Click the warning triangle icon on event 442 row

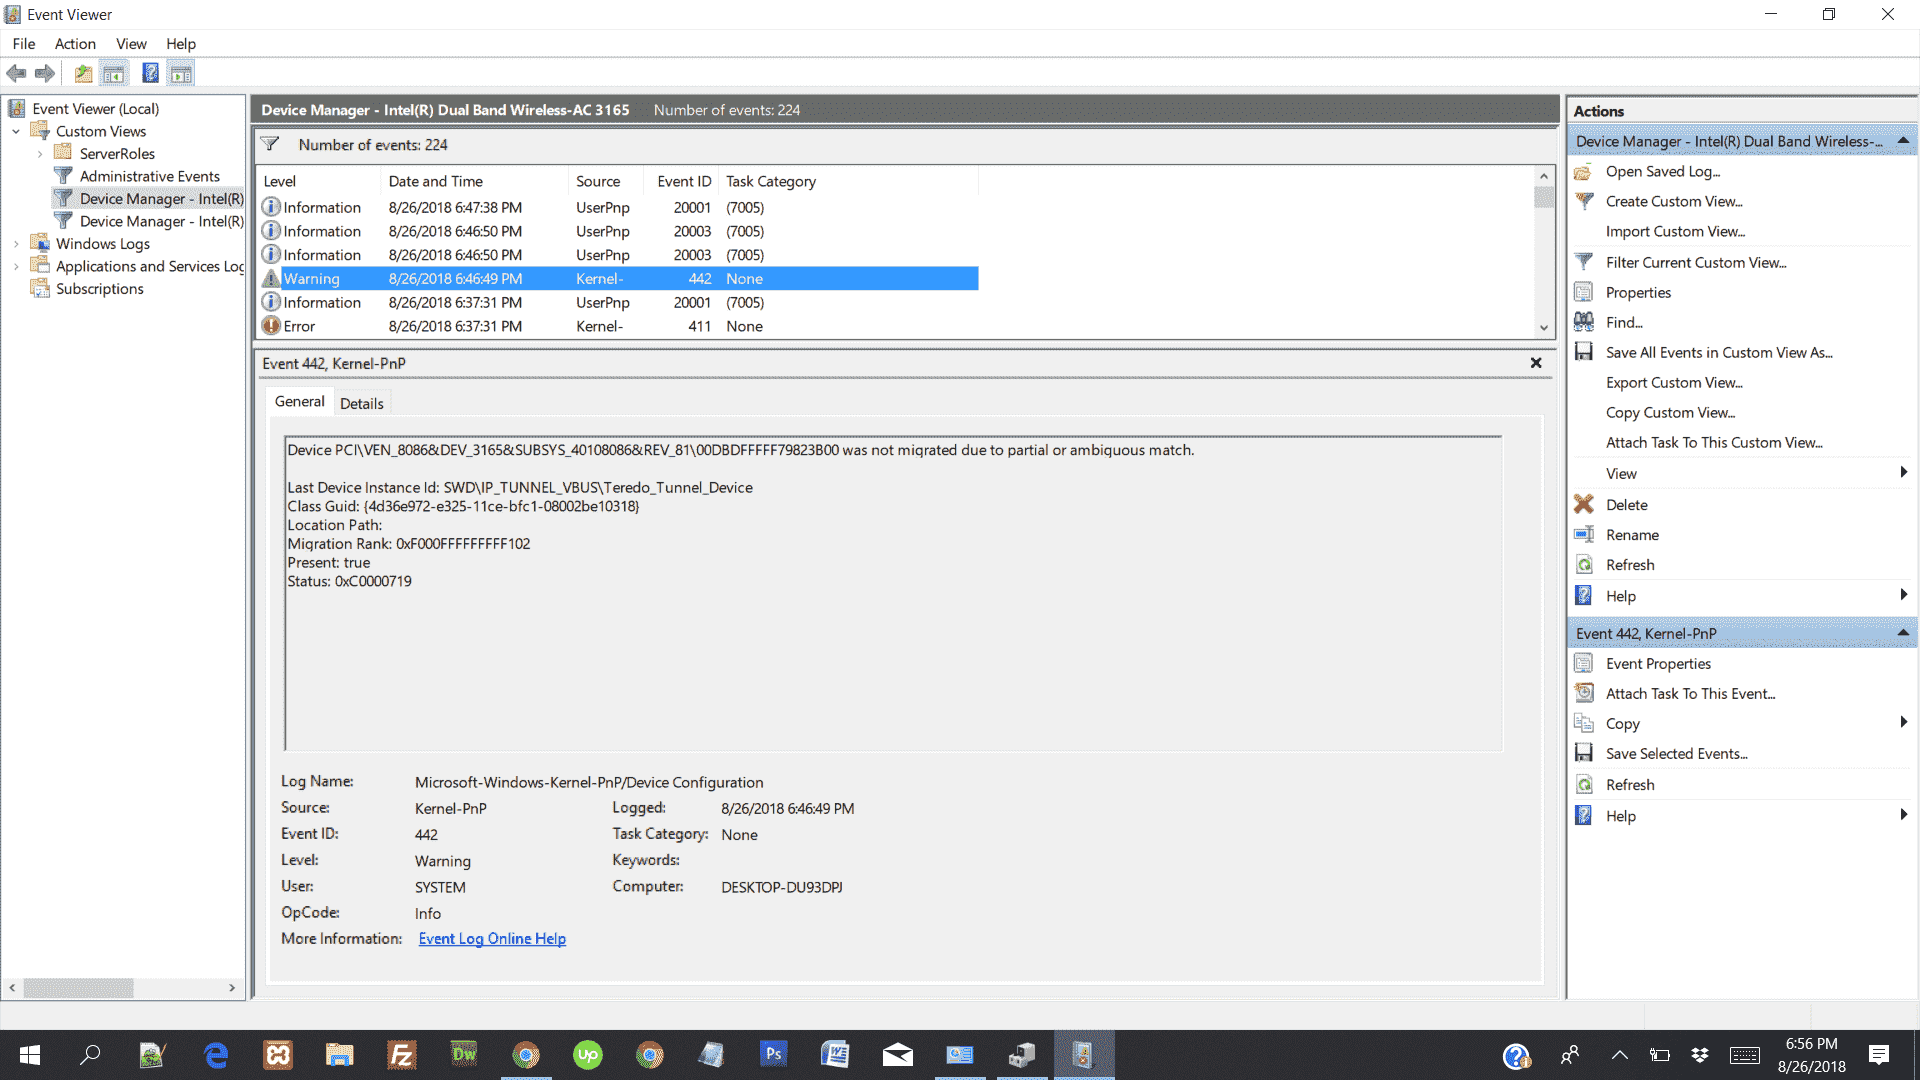271,278
